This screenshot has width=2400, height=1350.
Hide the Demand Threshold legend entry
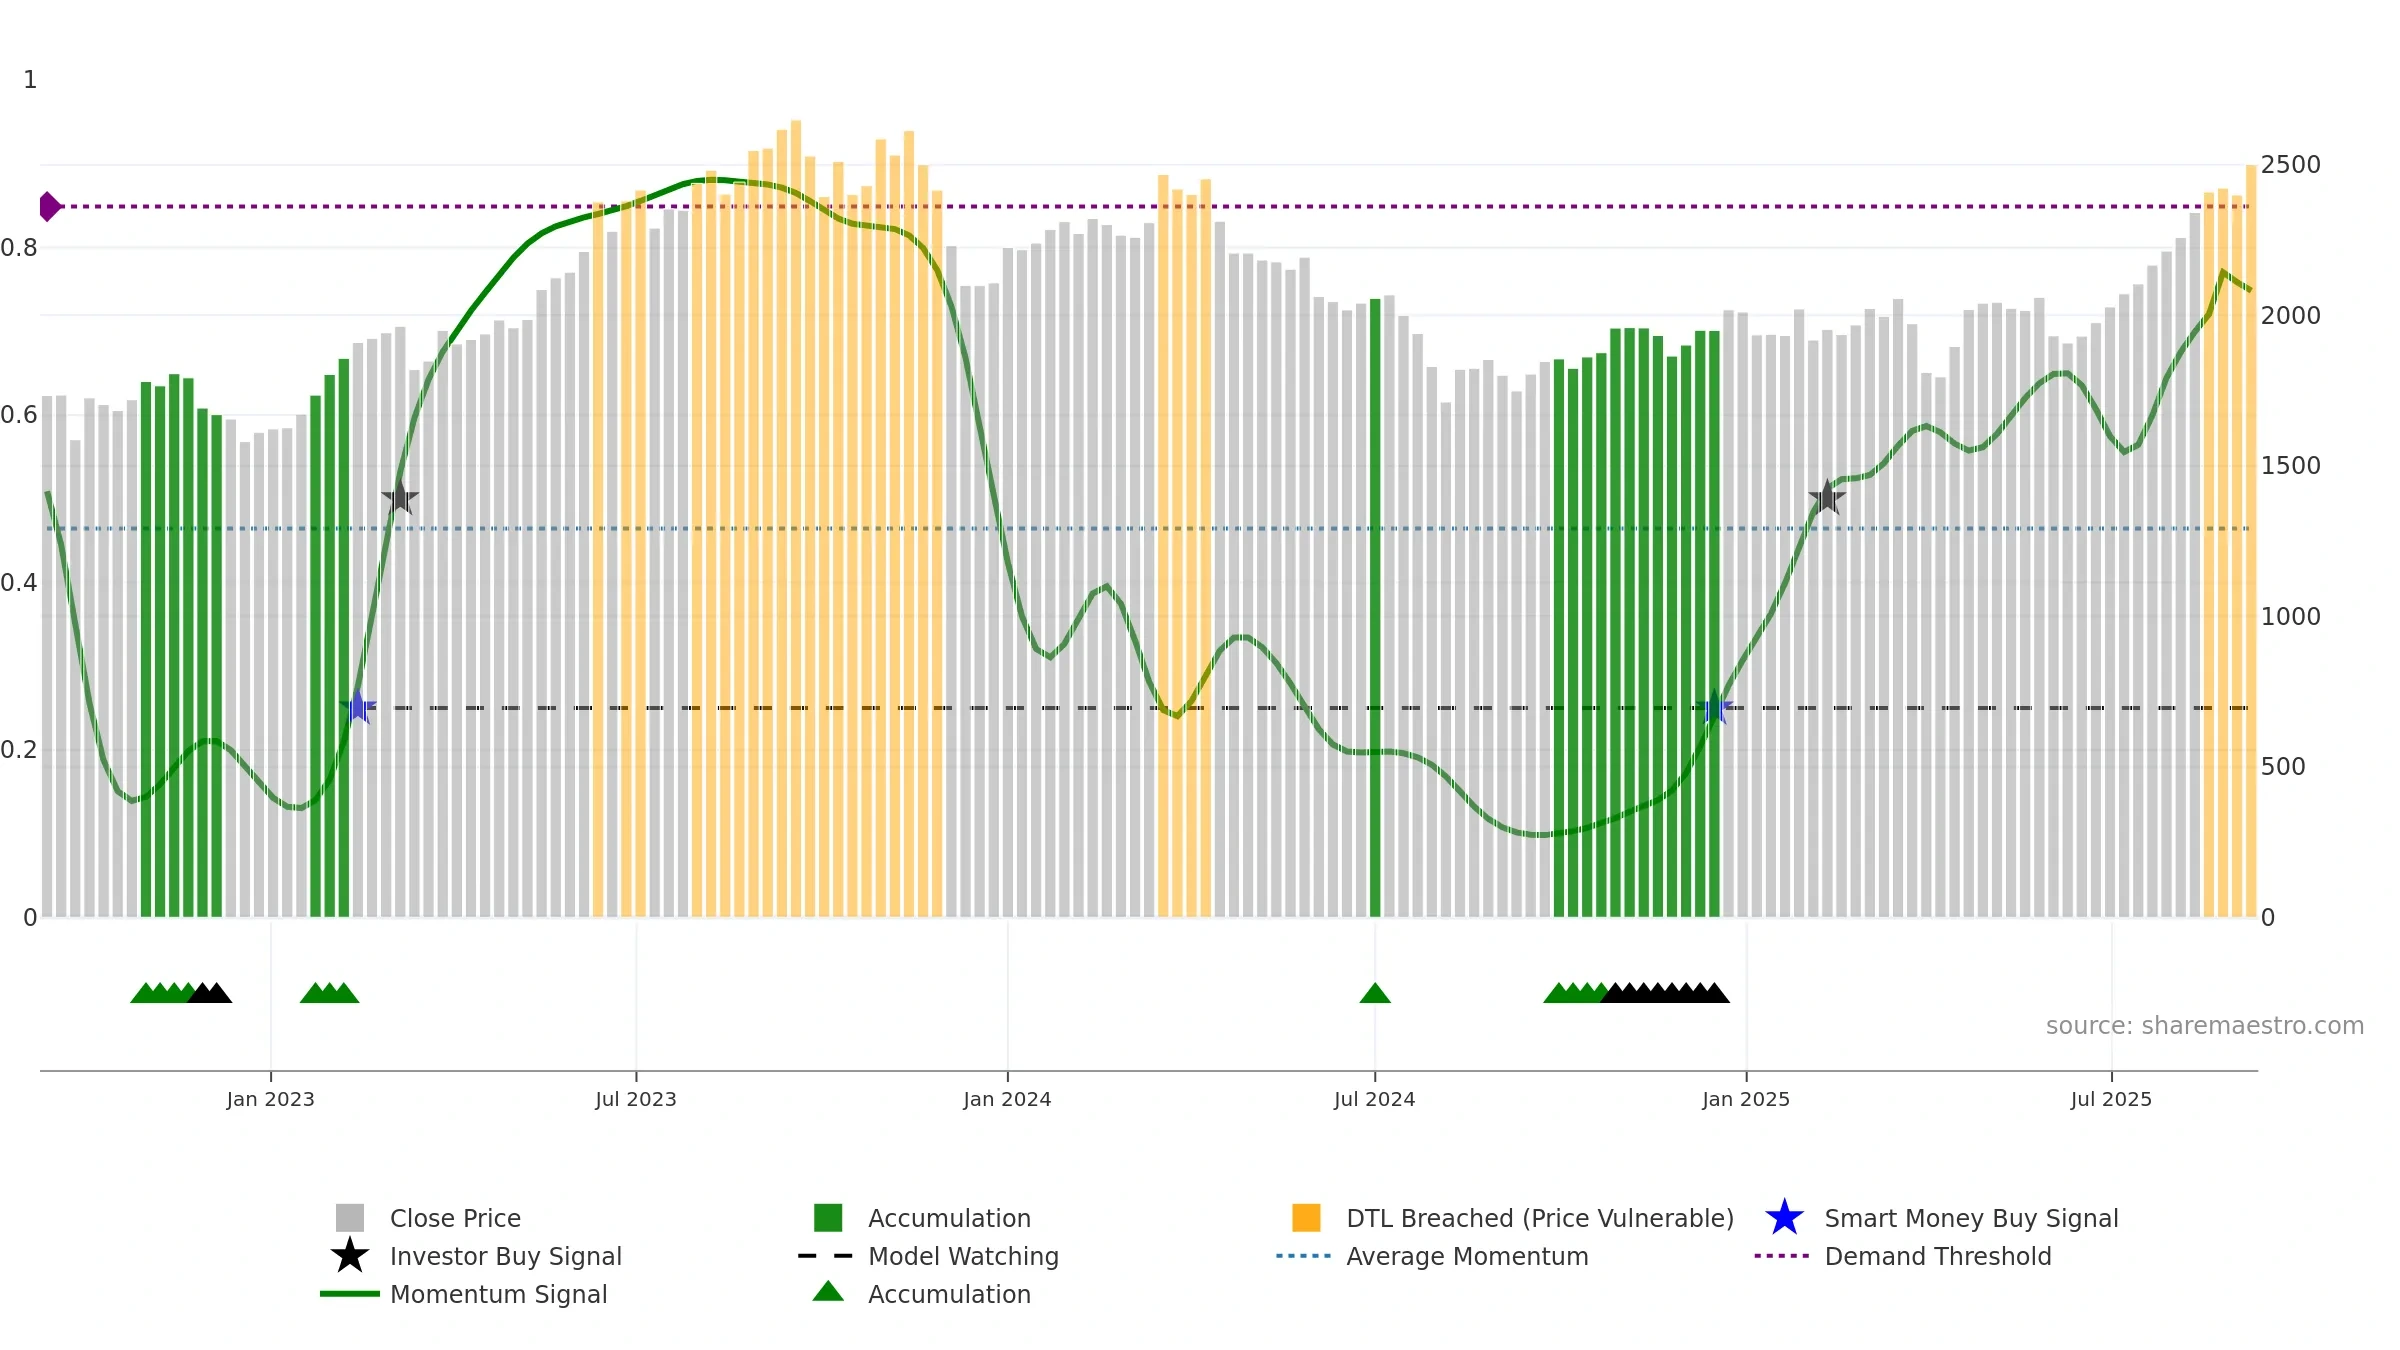pos(1937,1256)
